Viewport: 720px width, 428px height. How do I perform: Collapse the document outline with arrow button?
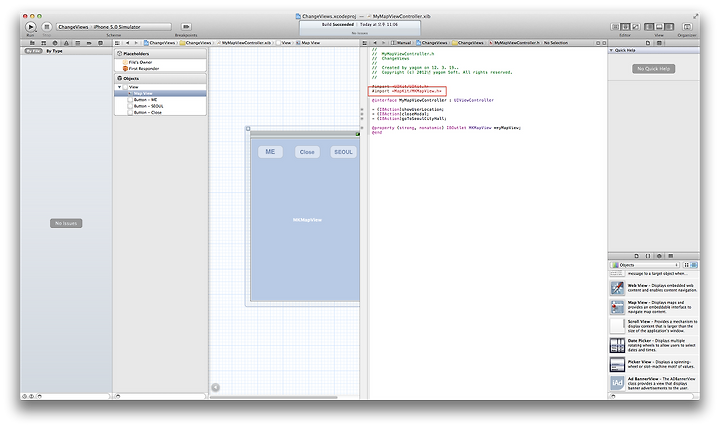pyautogui.click(x=215, y=388)
